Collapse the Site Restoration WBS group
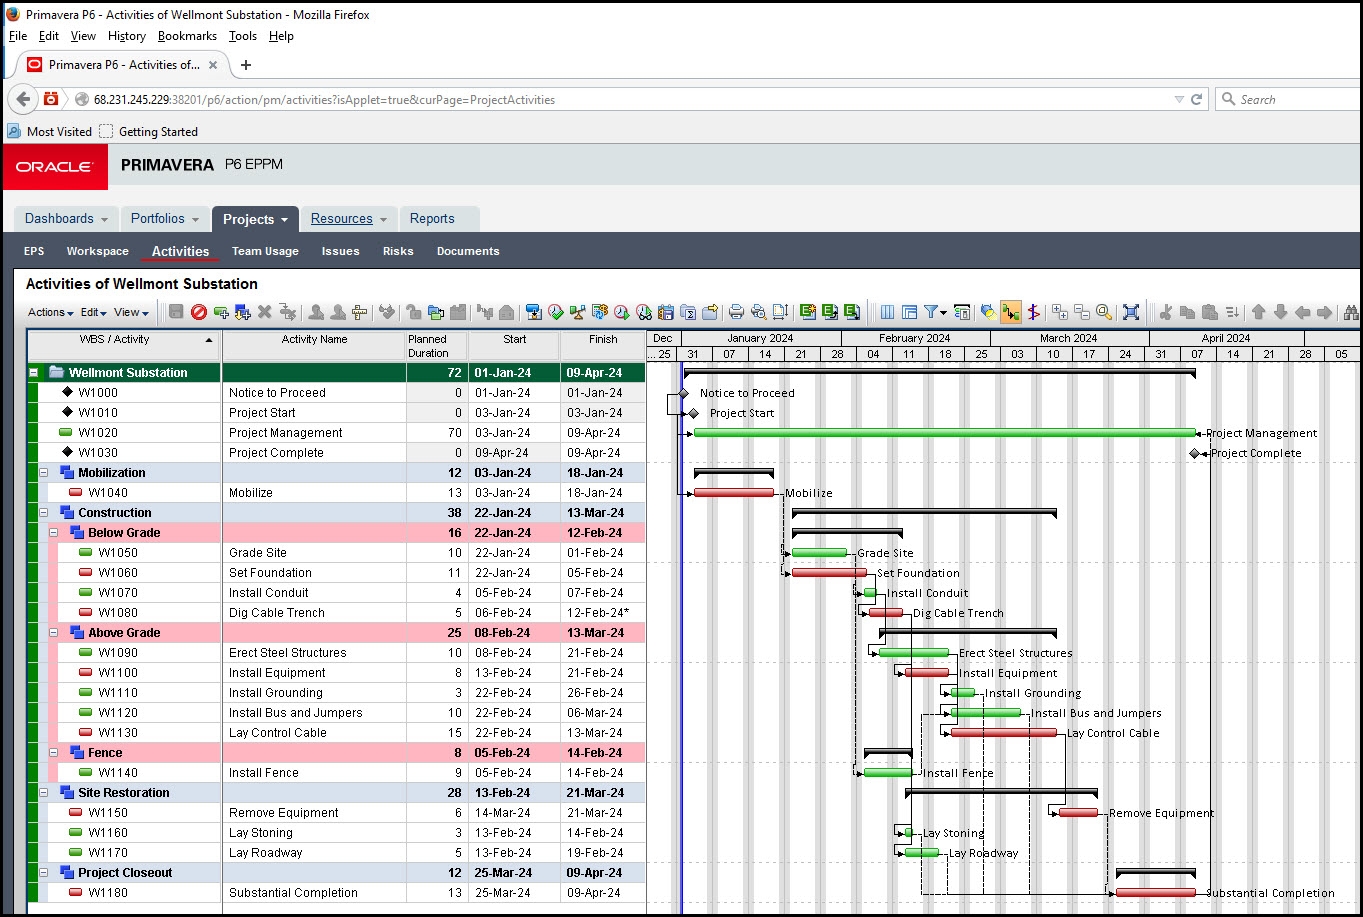Viewport: 1363px width, 917px height. (x=44, y=793)
